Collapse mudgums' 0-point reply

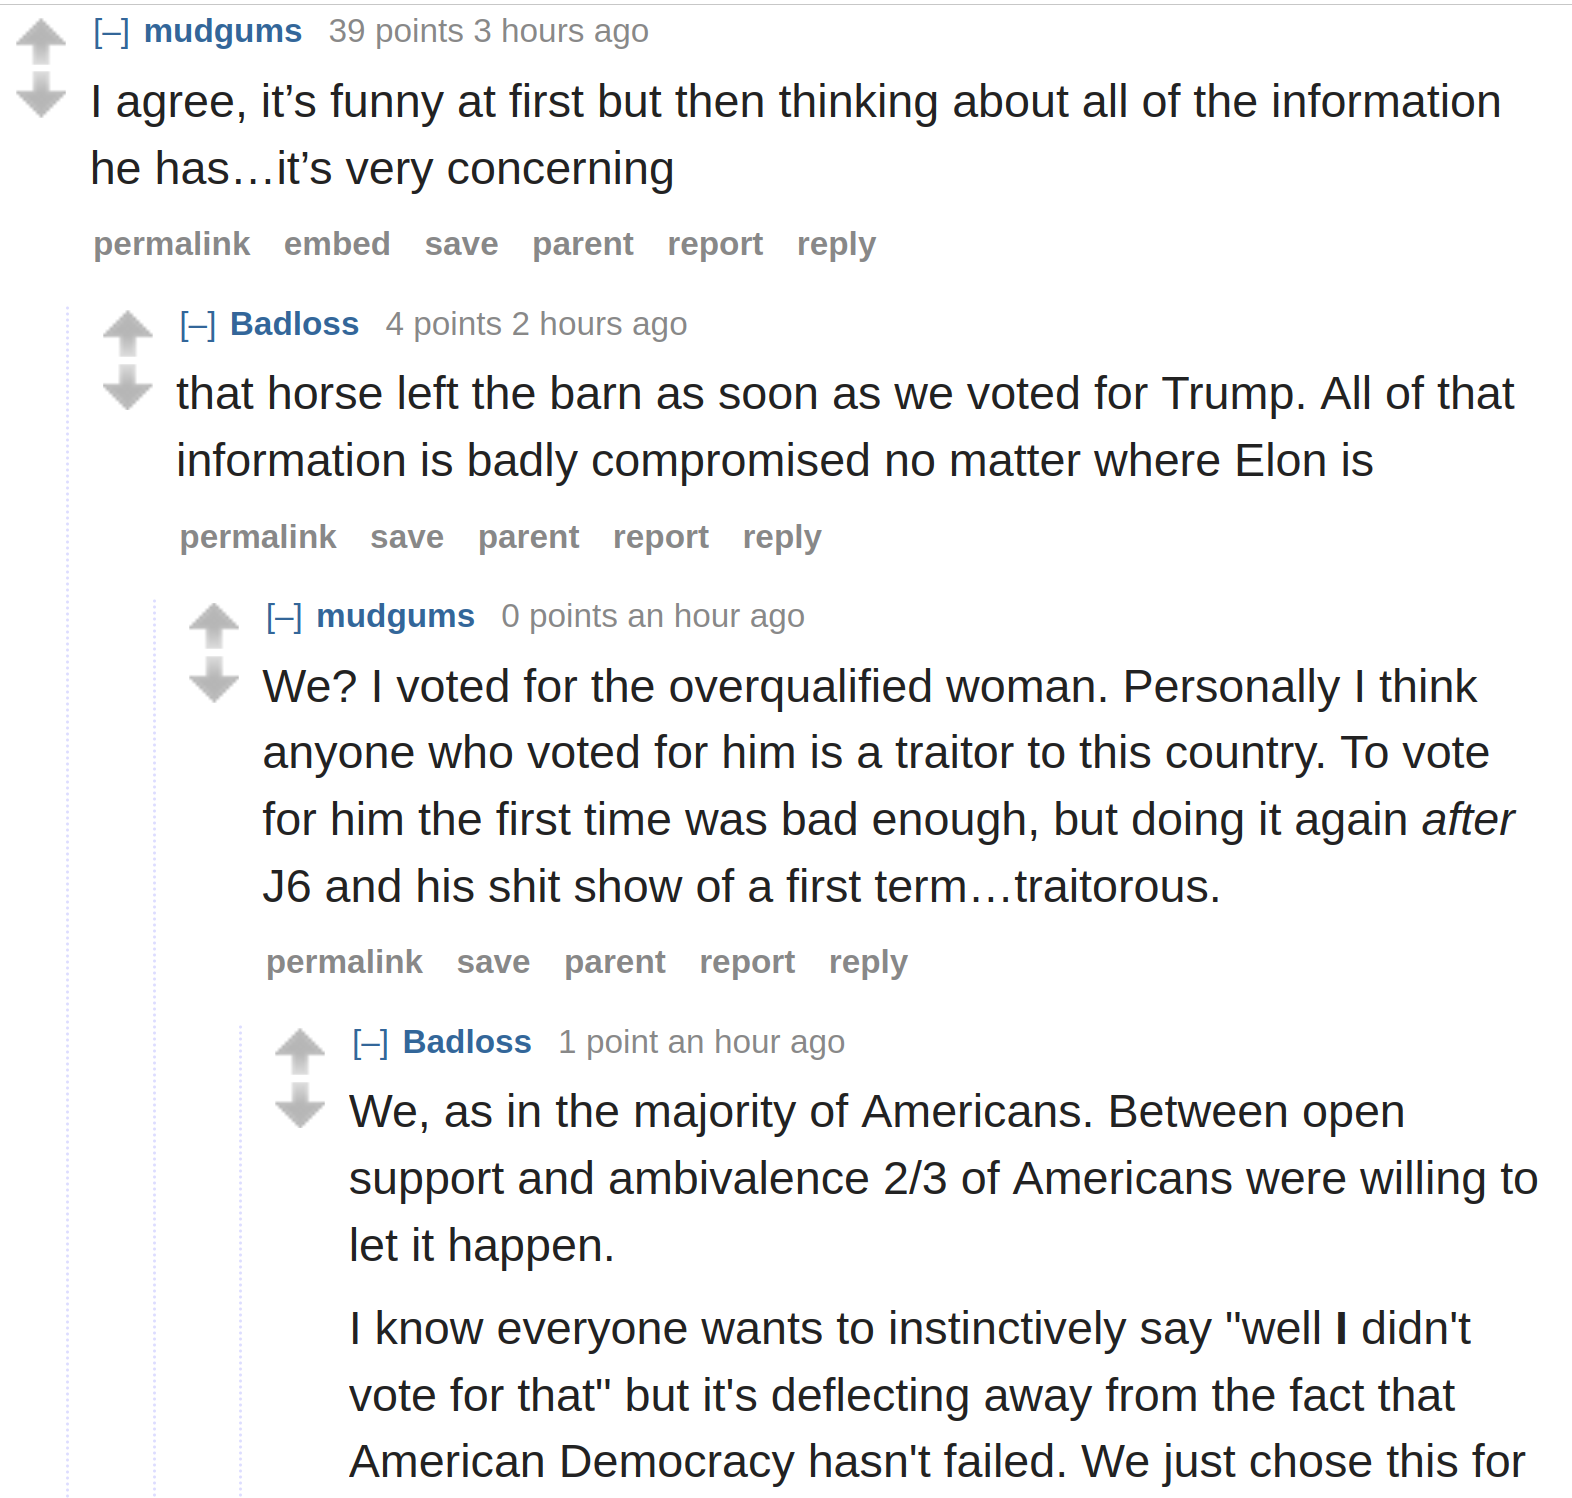[x=284, y=617]
